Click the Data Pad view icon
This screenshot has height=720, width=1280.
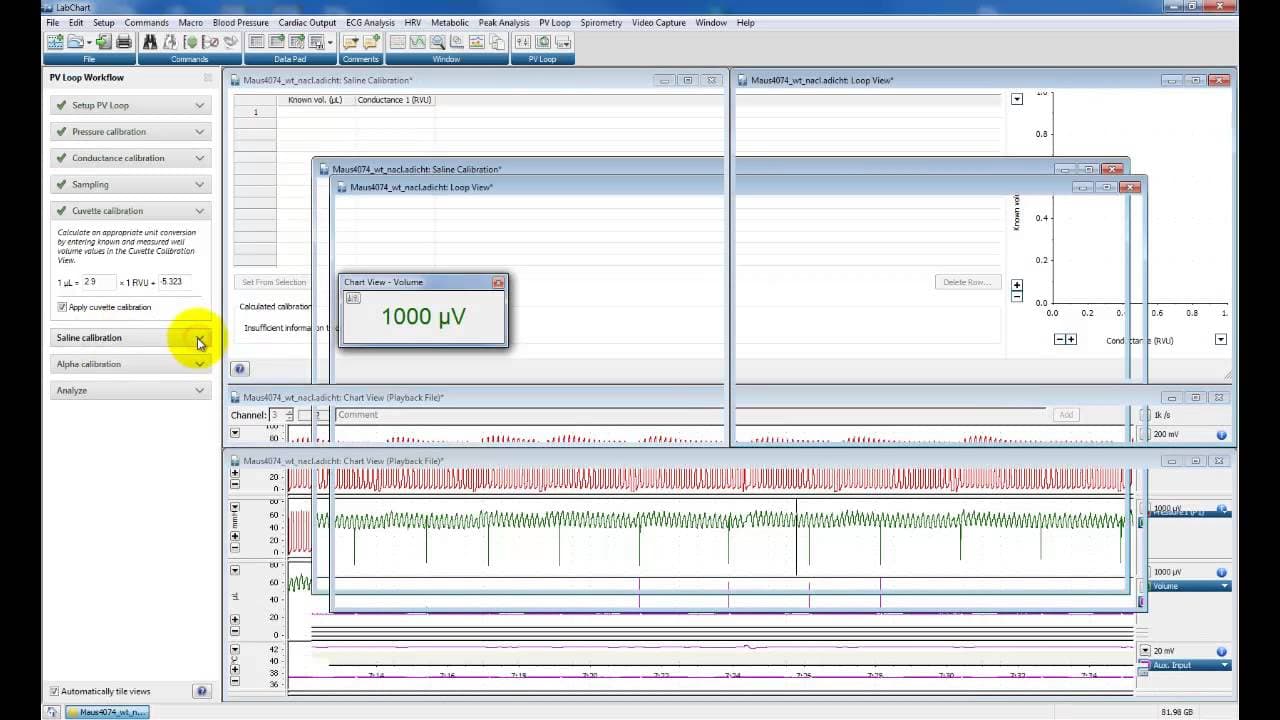256,42
